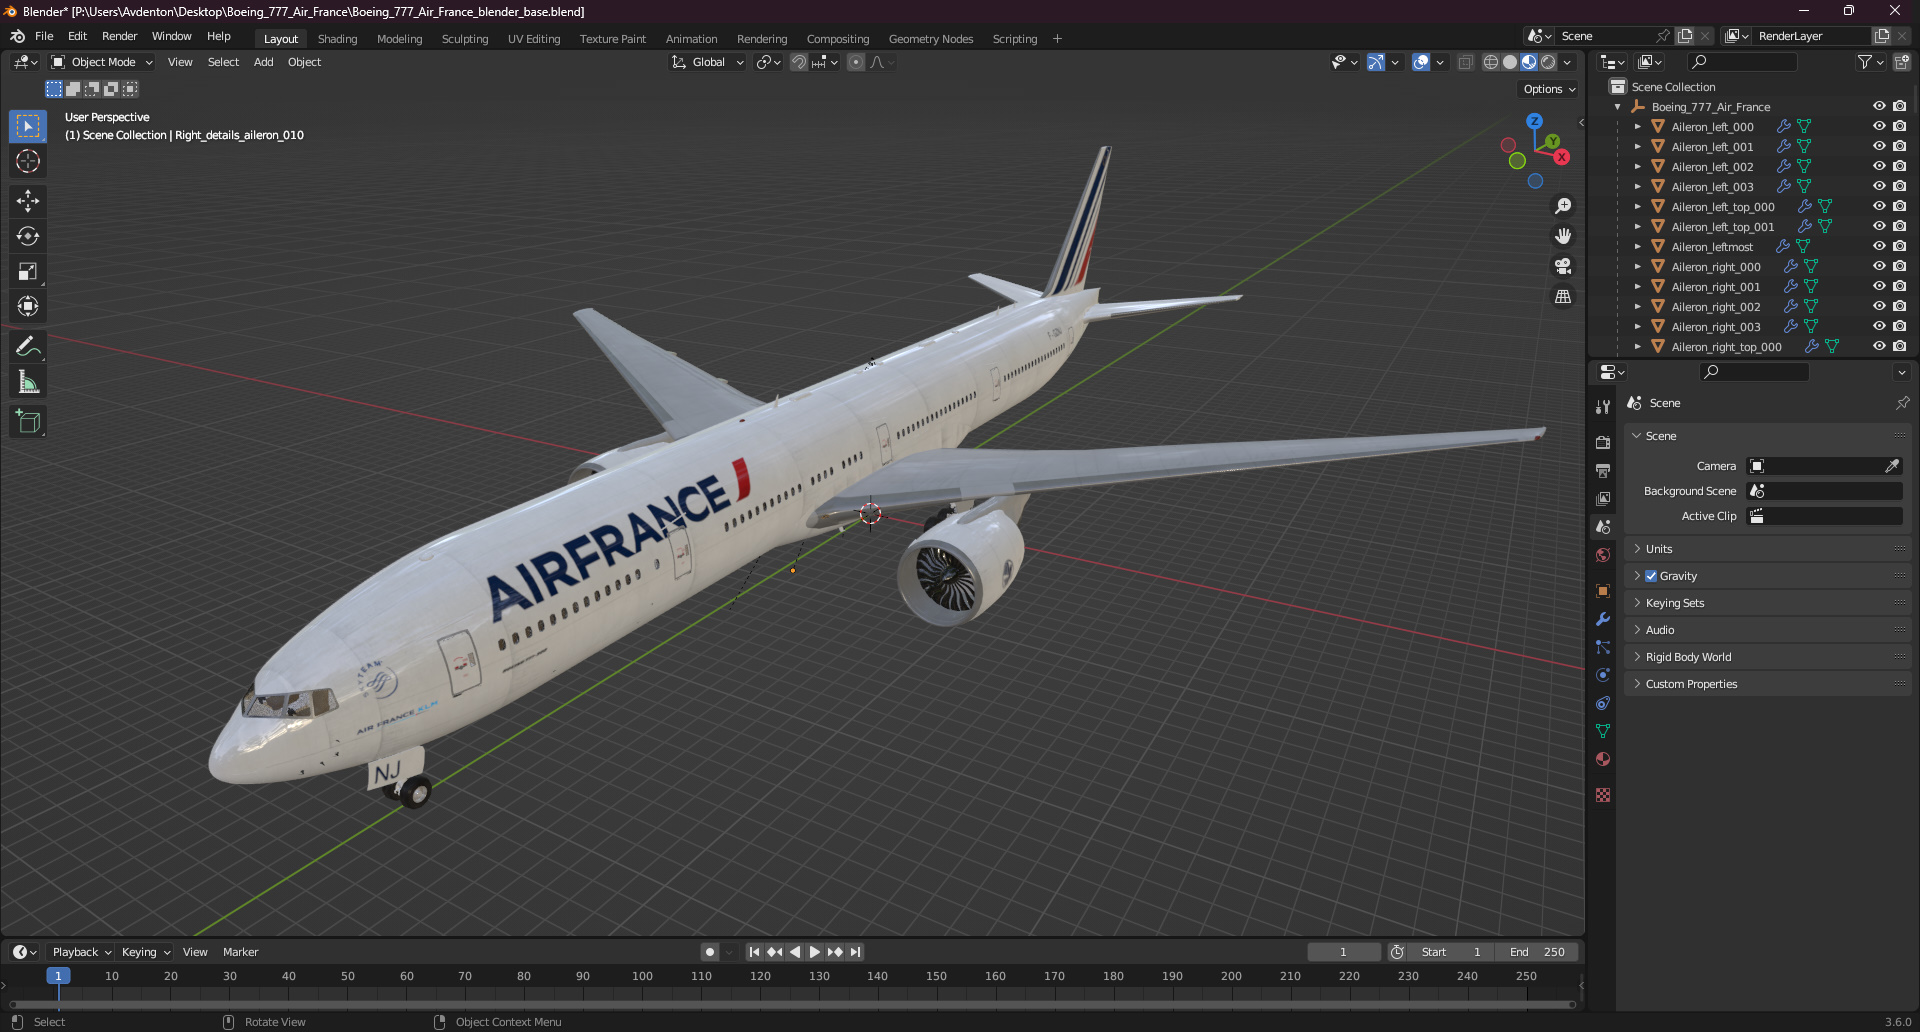Switch to the Shading workspace tab
Image resolution: width=1920 pixels, height=1032 pixels.
(337, 39)
